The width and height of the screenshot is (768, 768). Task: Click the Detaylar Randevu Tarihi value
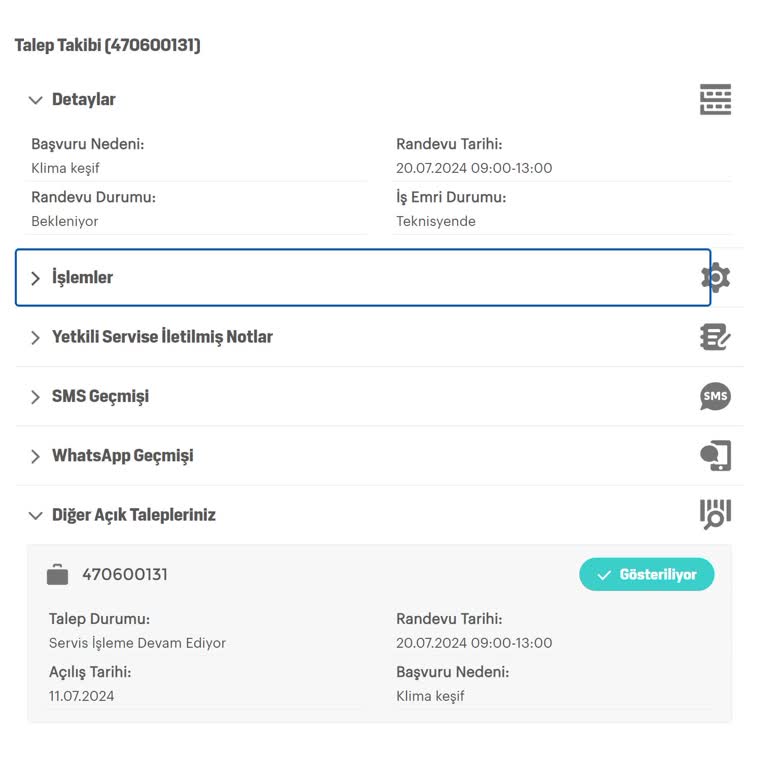tap(474, 168)
